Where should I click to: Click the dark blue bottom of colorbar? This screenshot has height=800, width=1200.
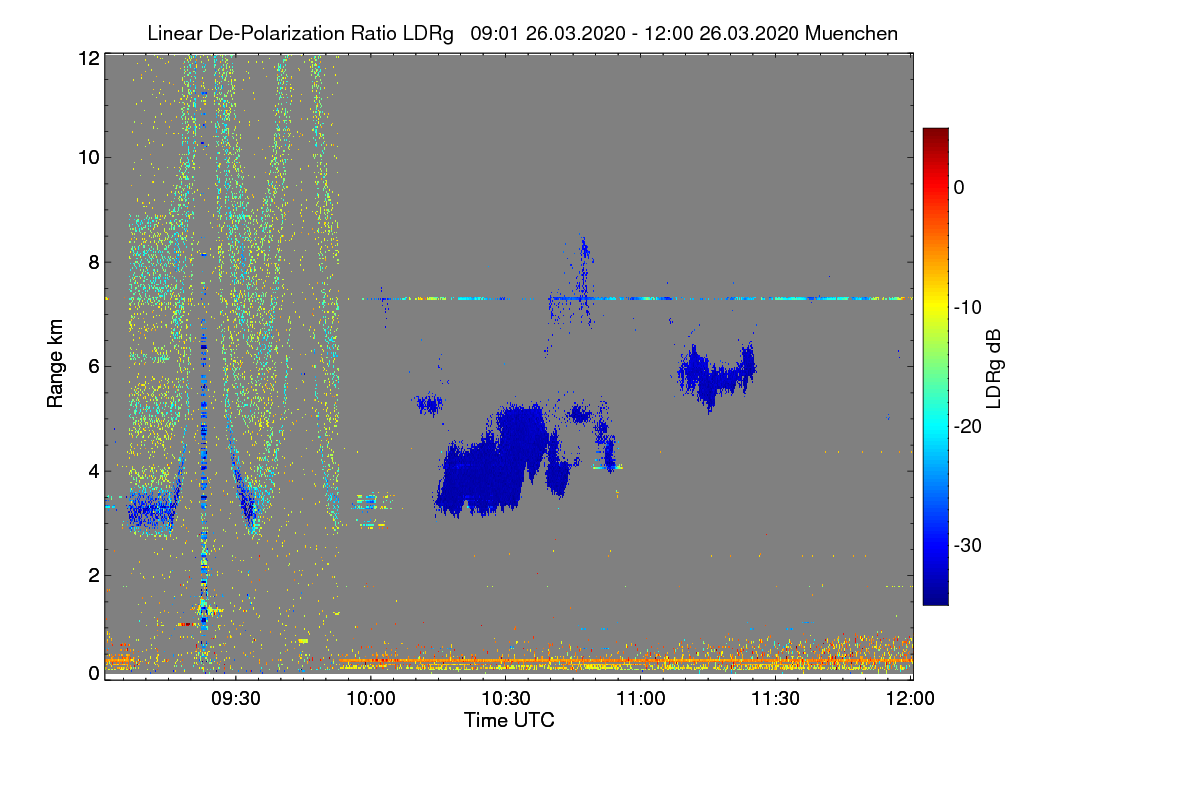pos(935,595)
